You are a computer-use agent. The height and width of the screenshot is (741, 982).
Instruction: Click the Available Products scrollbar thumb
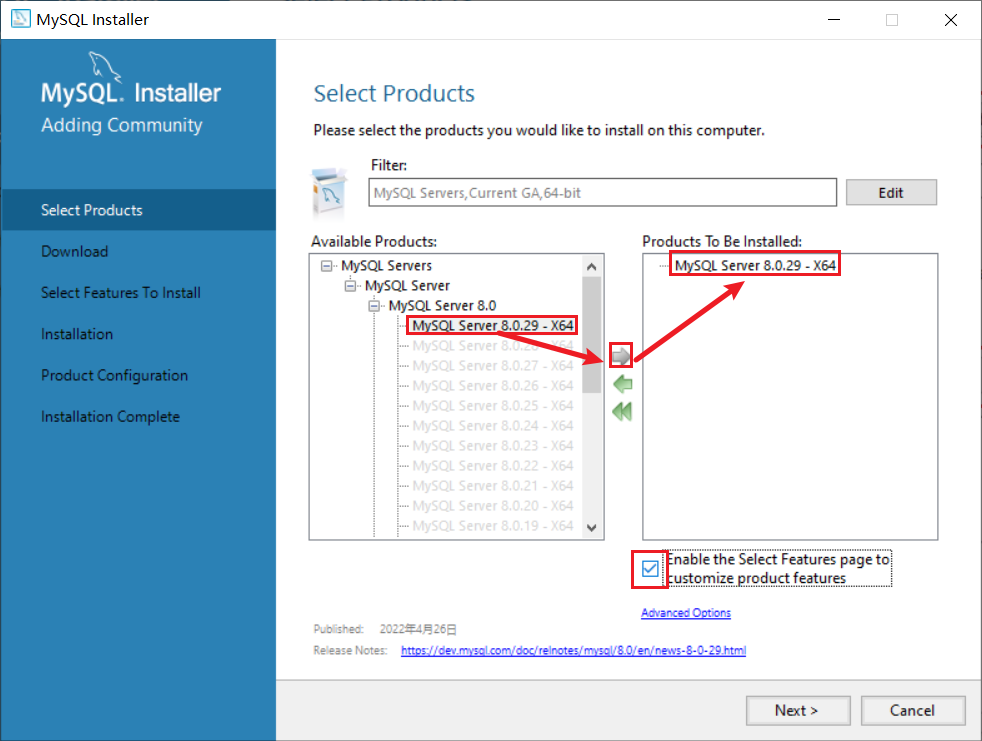[591, 334]
